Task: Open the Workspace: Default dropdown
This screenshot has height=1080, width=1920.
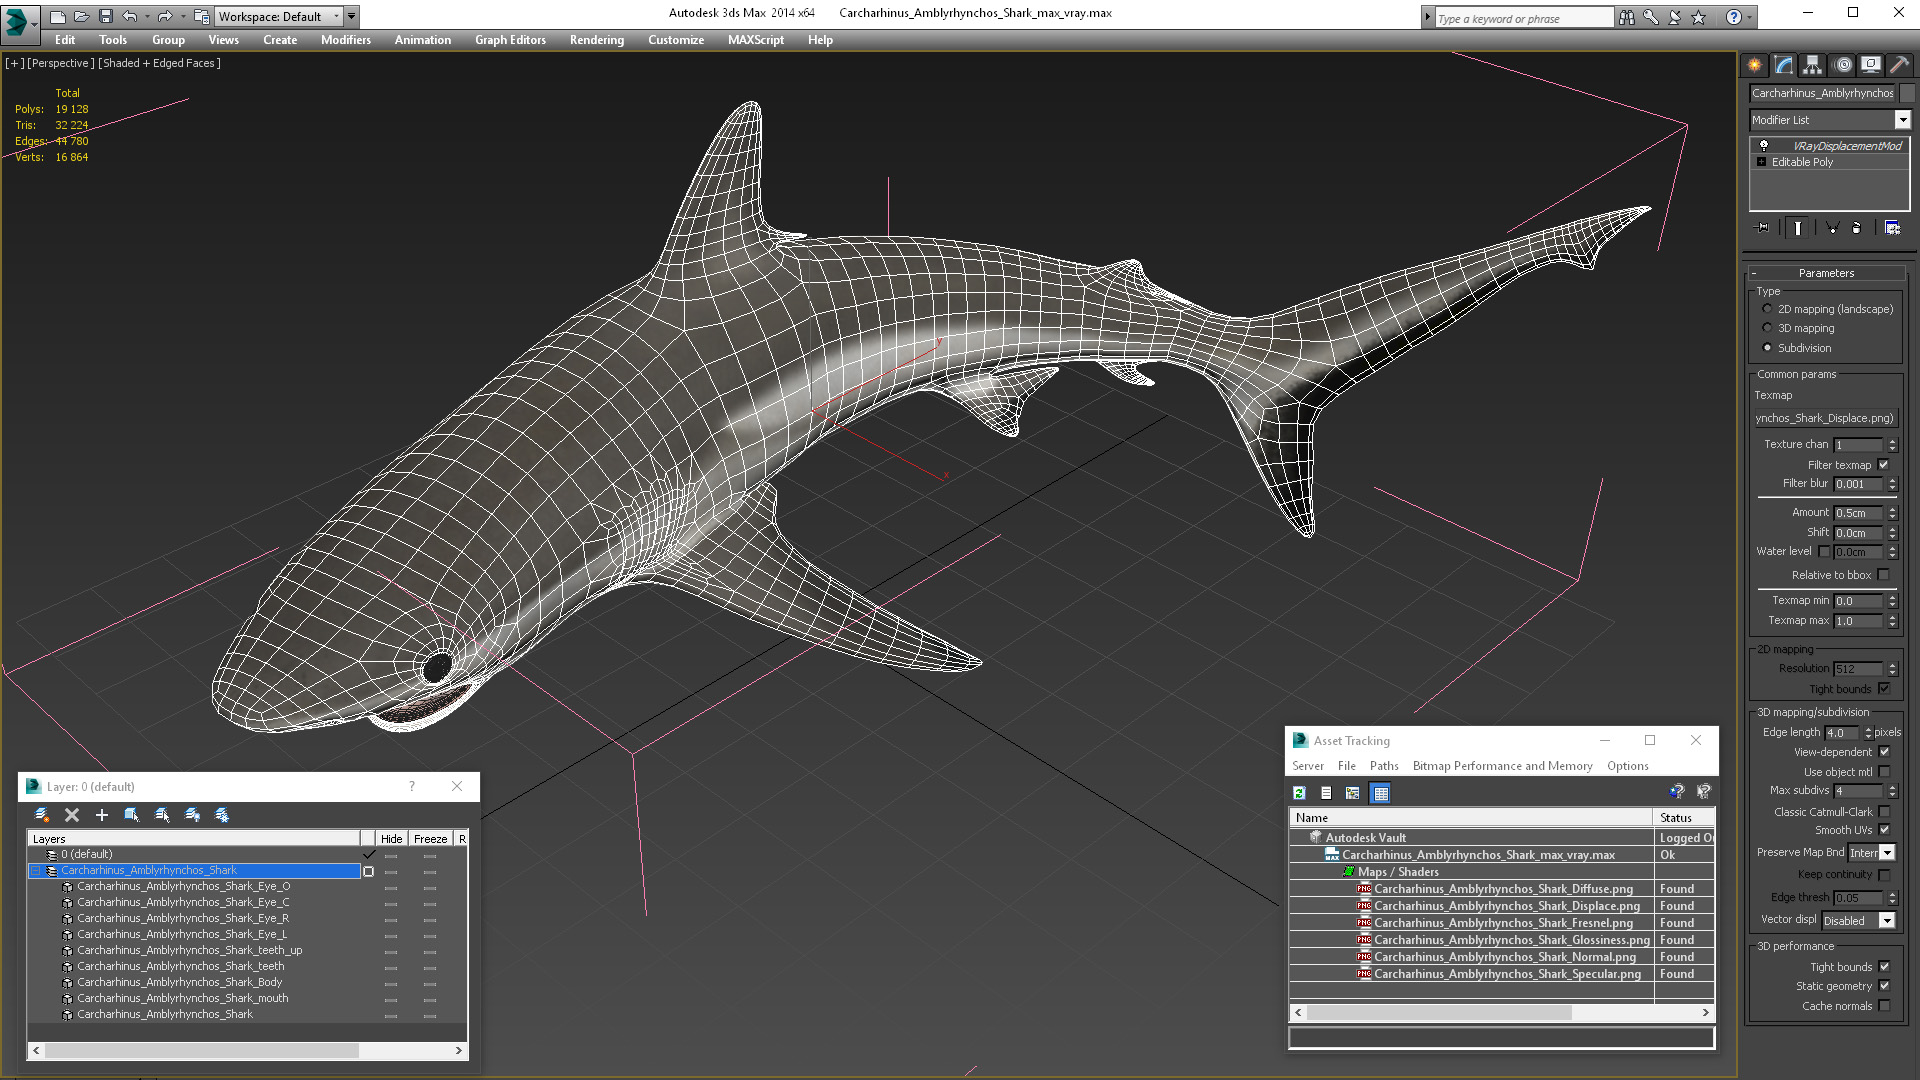Action: coord(280,16)
